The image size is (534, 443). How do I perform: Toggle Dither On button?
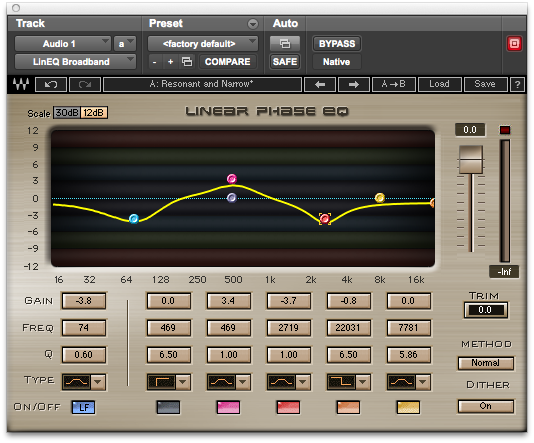tap(486, 406)
